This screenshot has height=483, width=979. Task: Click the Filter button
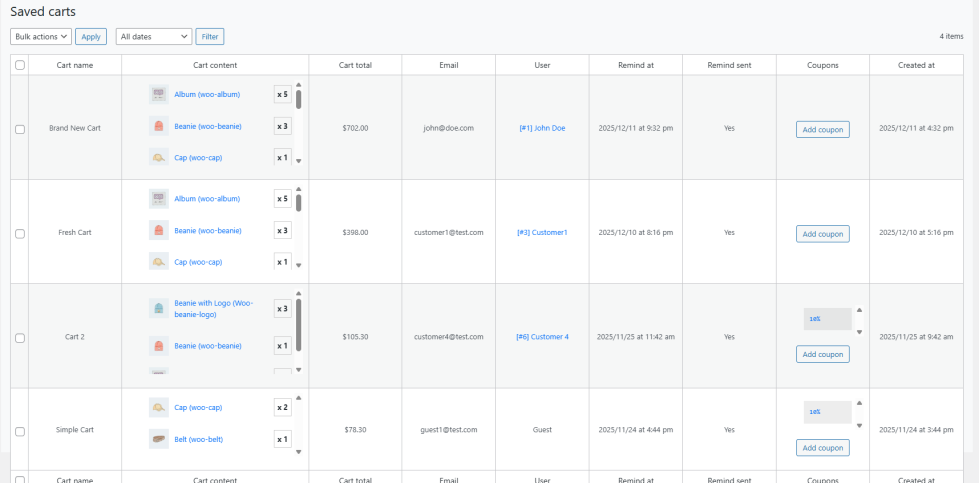[210, 37]
